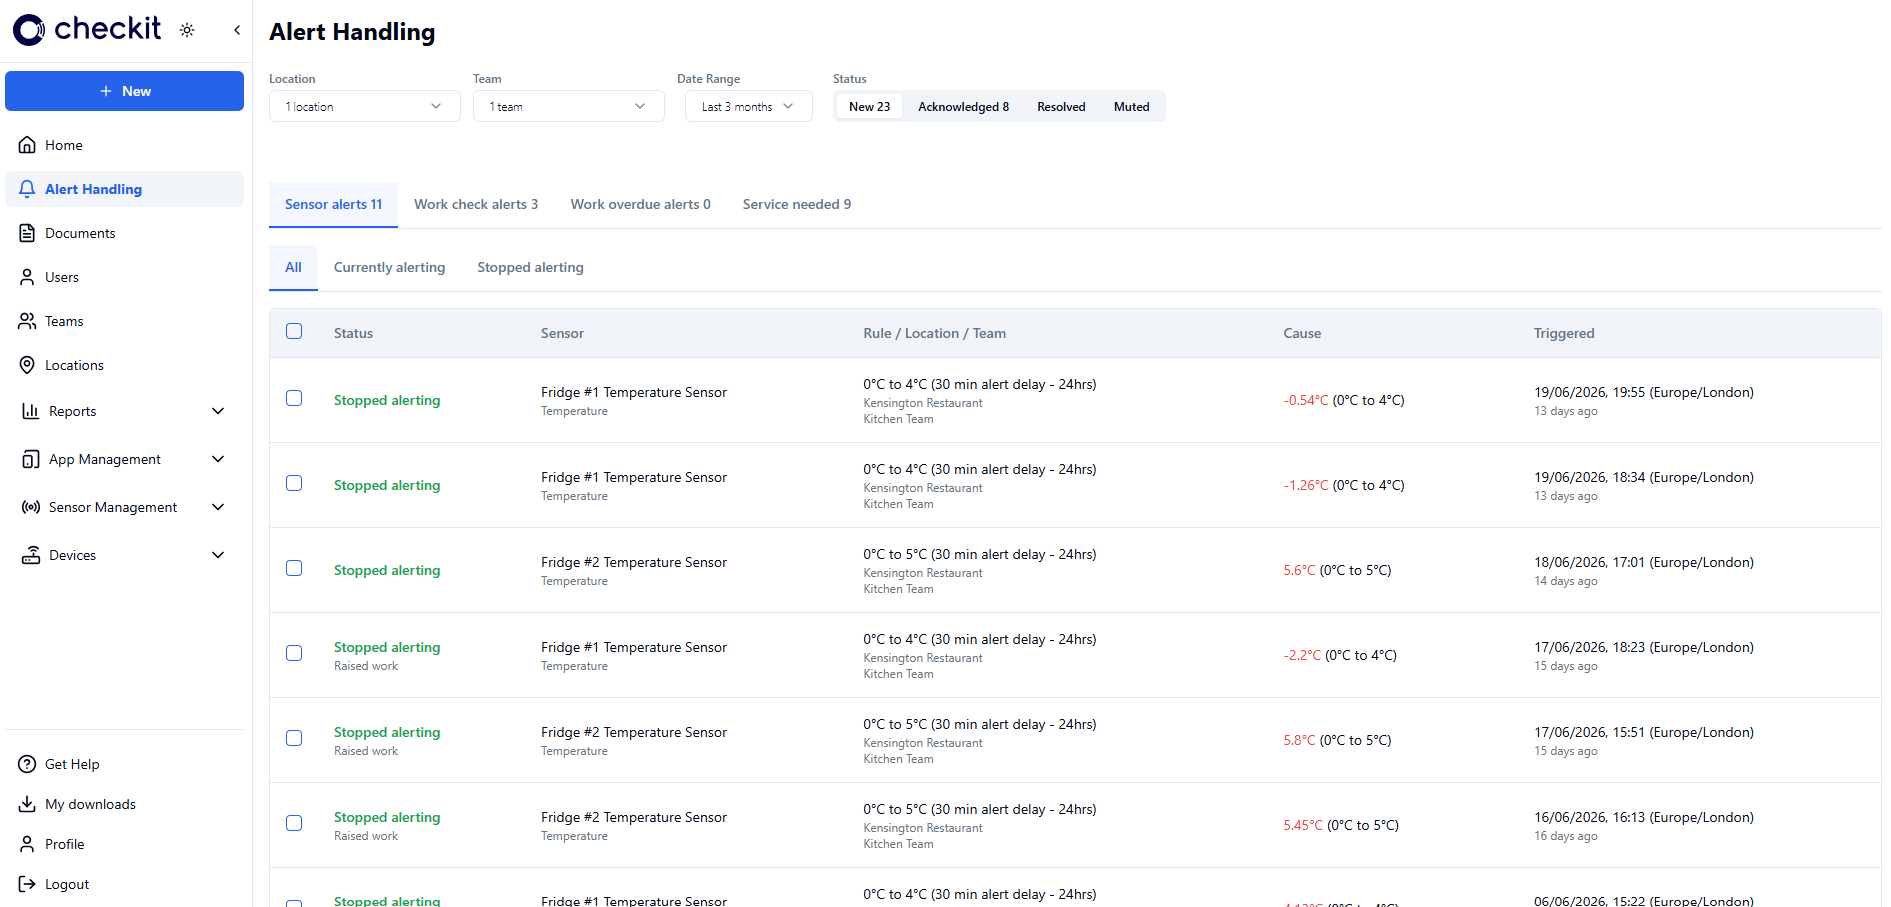Image resolution: width=1891 pixels, height=907 pixels.
Task: Tick the select-all checkbox in table header
Action: 294,331
